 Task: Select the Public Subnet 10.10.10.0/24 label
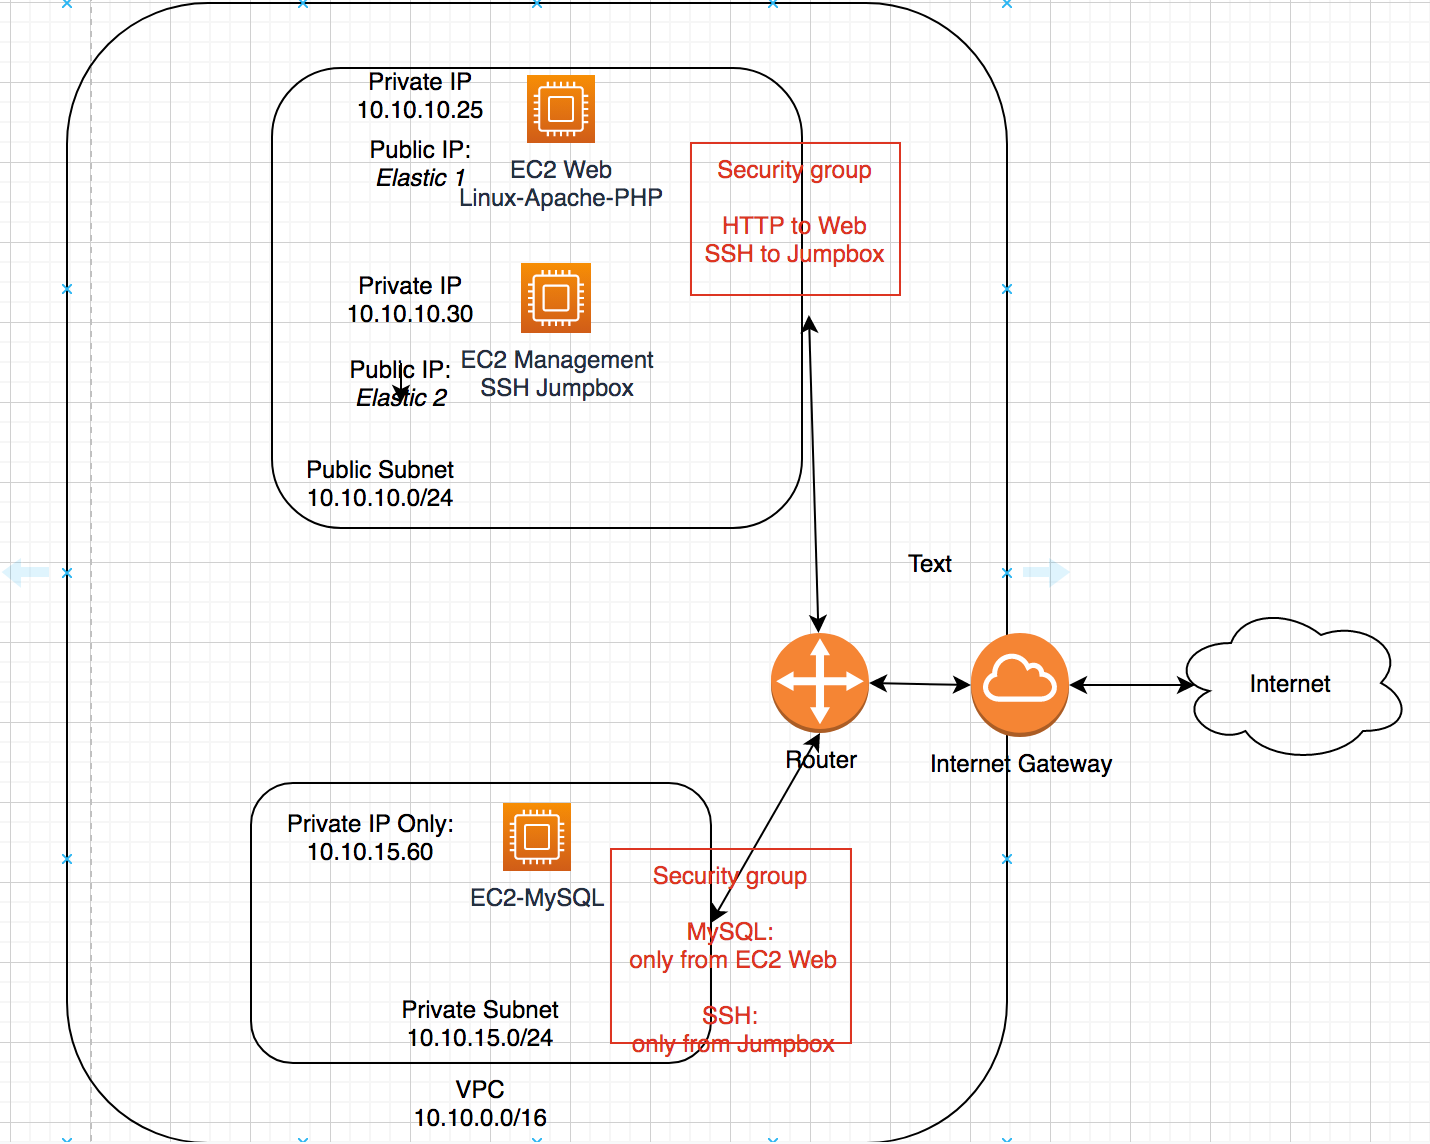[380, 484]
